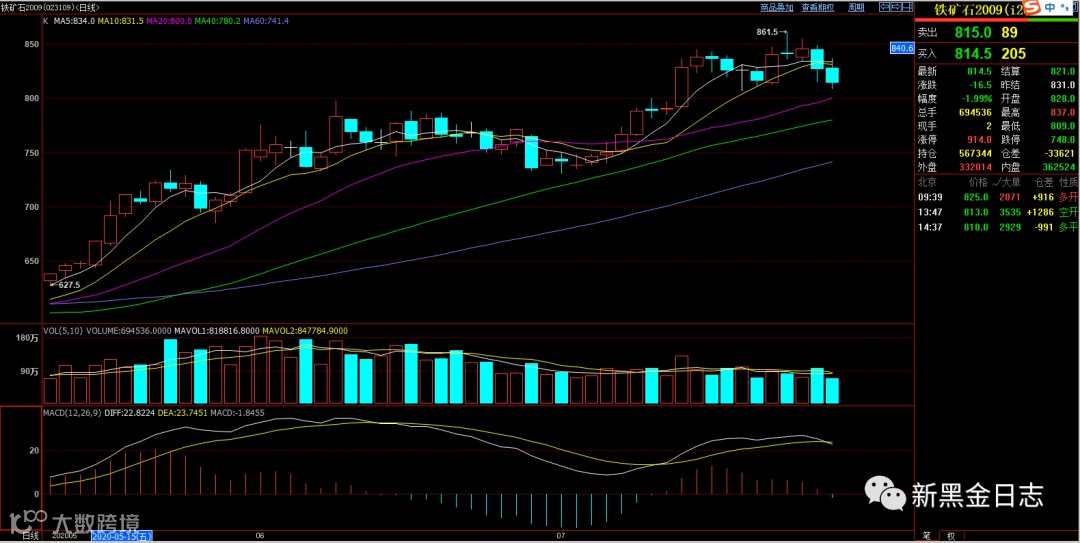Click the 861.5 high price annotation
1080x543 pixels.
766,32
